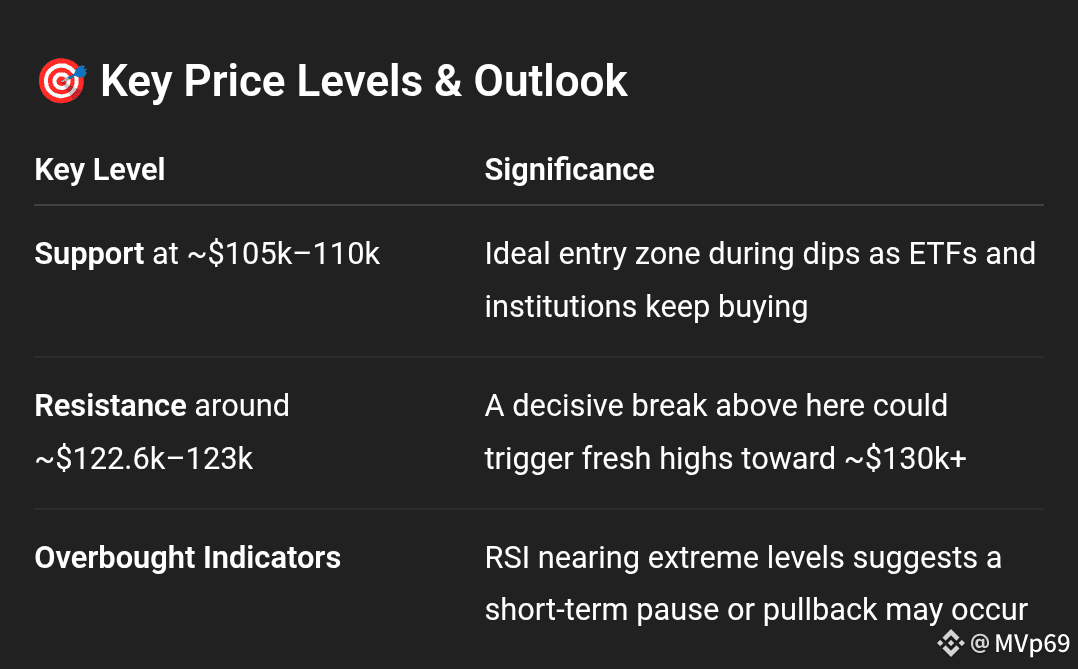Click the word around after Resistance

pos(242,406)
